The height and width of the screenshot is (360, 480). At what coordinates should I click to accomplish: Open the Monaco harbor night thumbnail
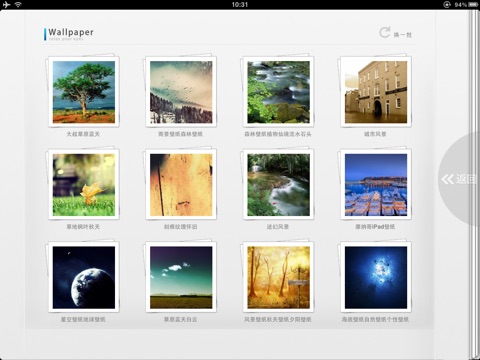coord(376,184)
